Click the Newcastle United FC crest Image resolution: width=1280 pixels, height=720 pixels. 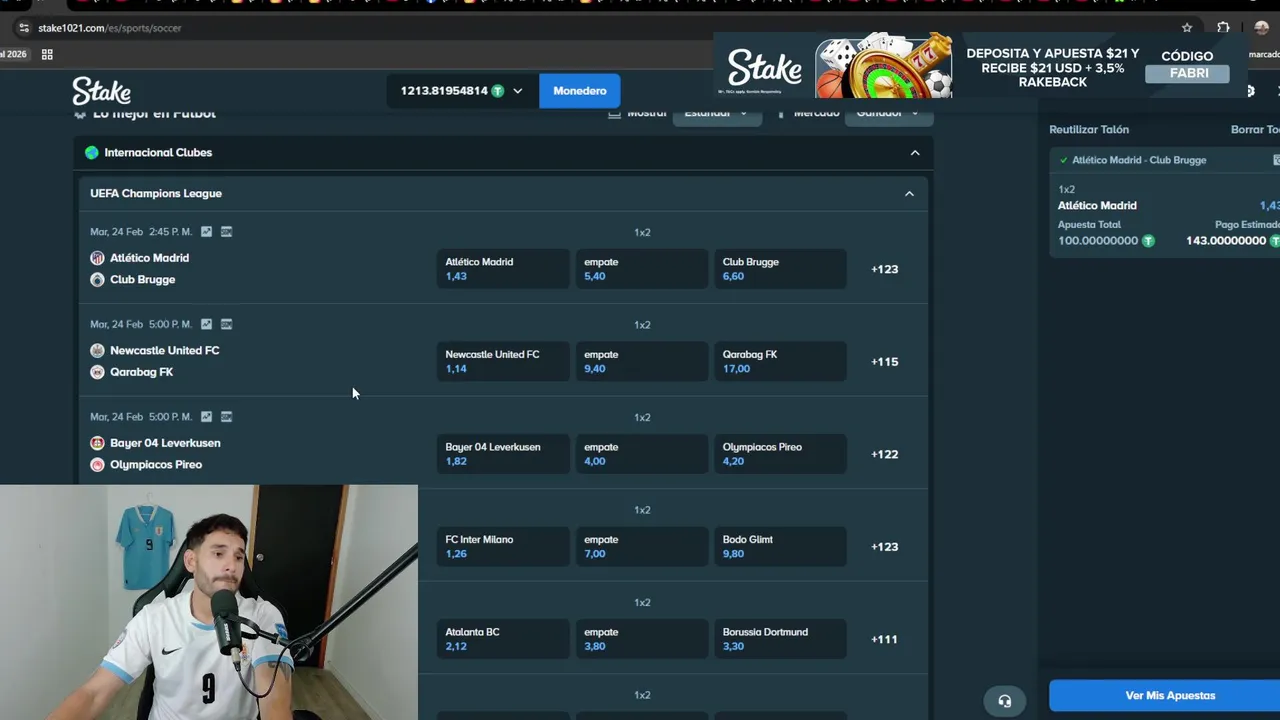[x=97, y=350]
